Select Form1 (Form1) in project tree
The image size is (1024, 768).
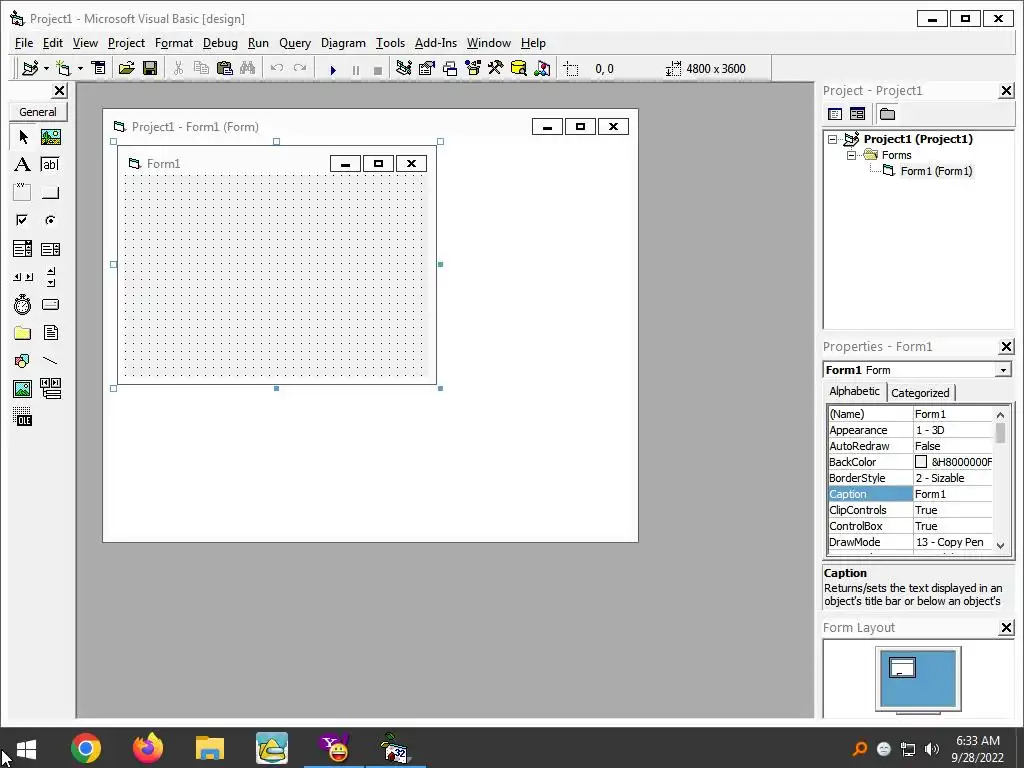(x=936, y=171)
